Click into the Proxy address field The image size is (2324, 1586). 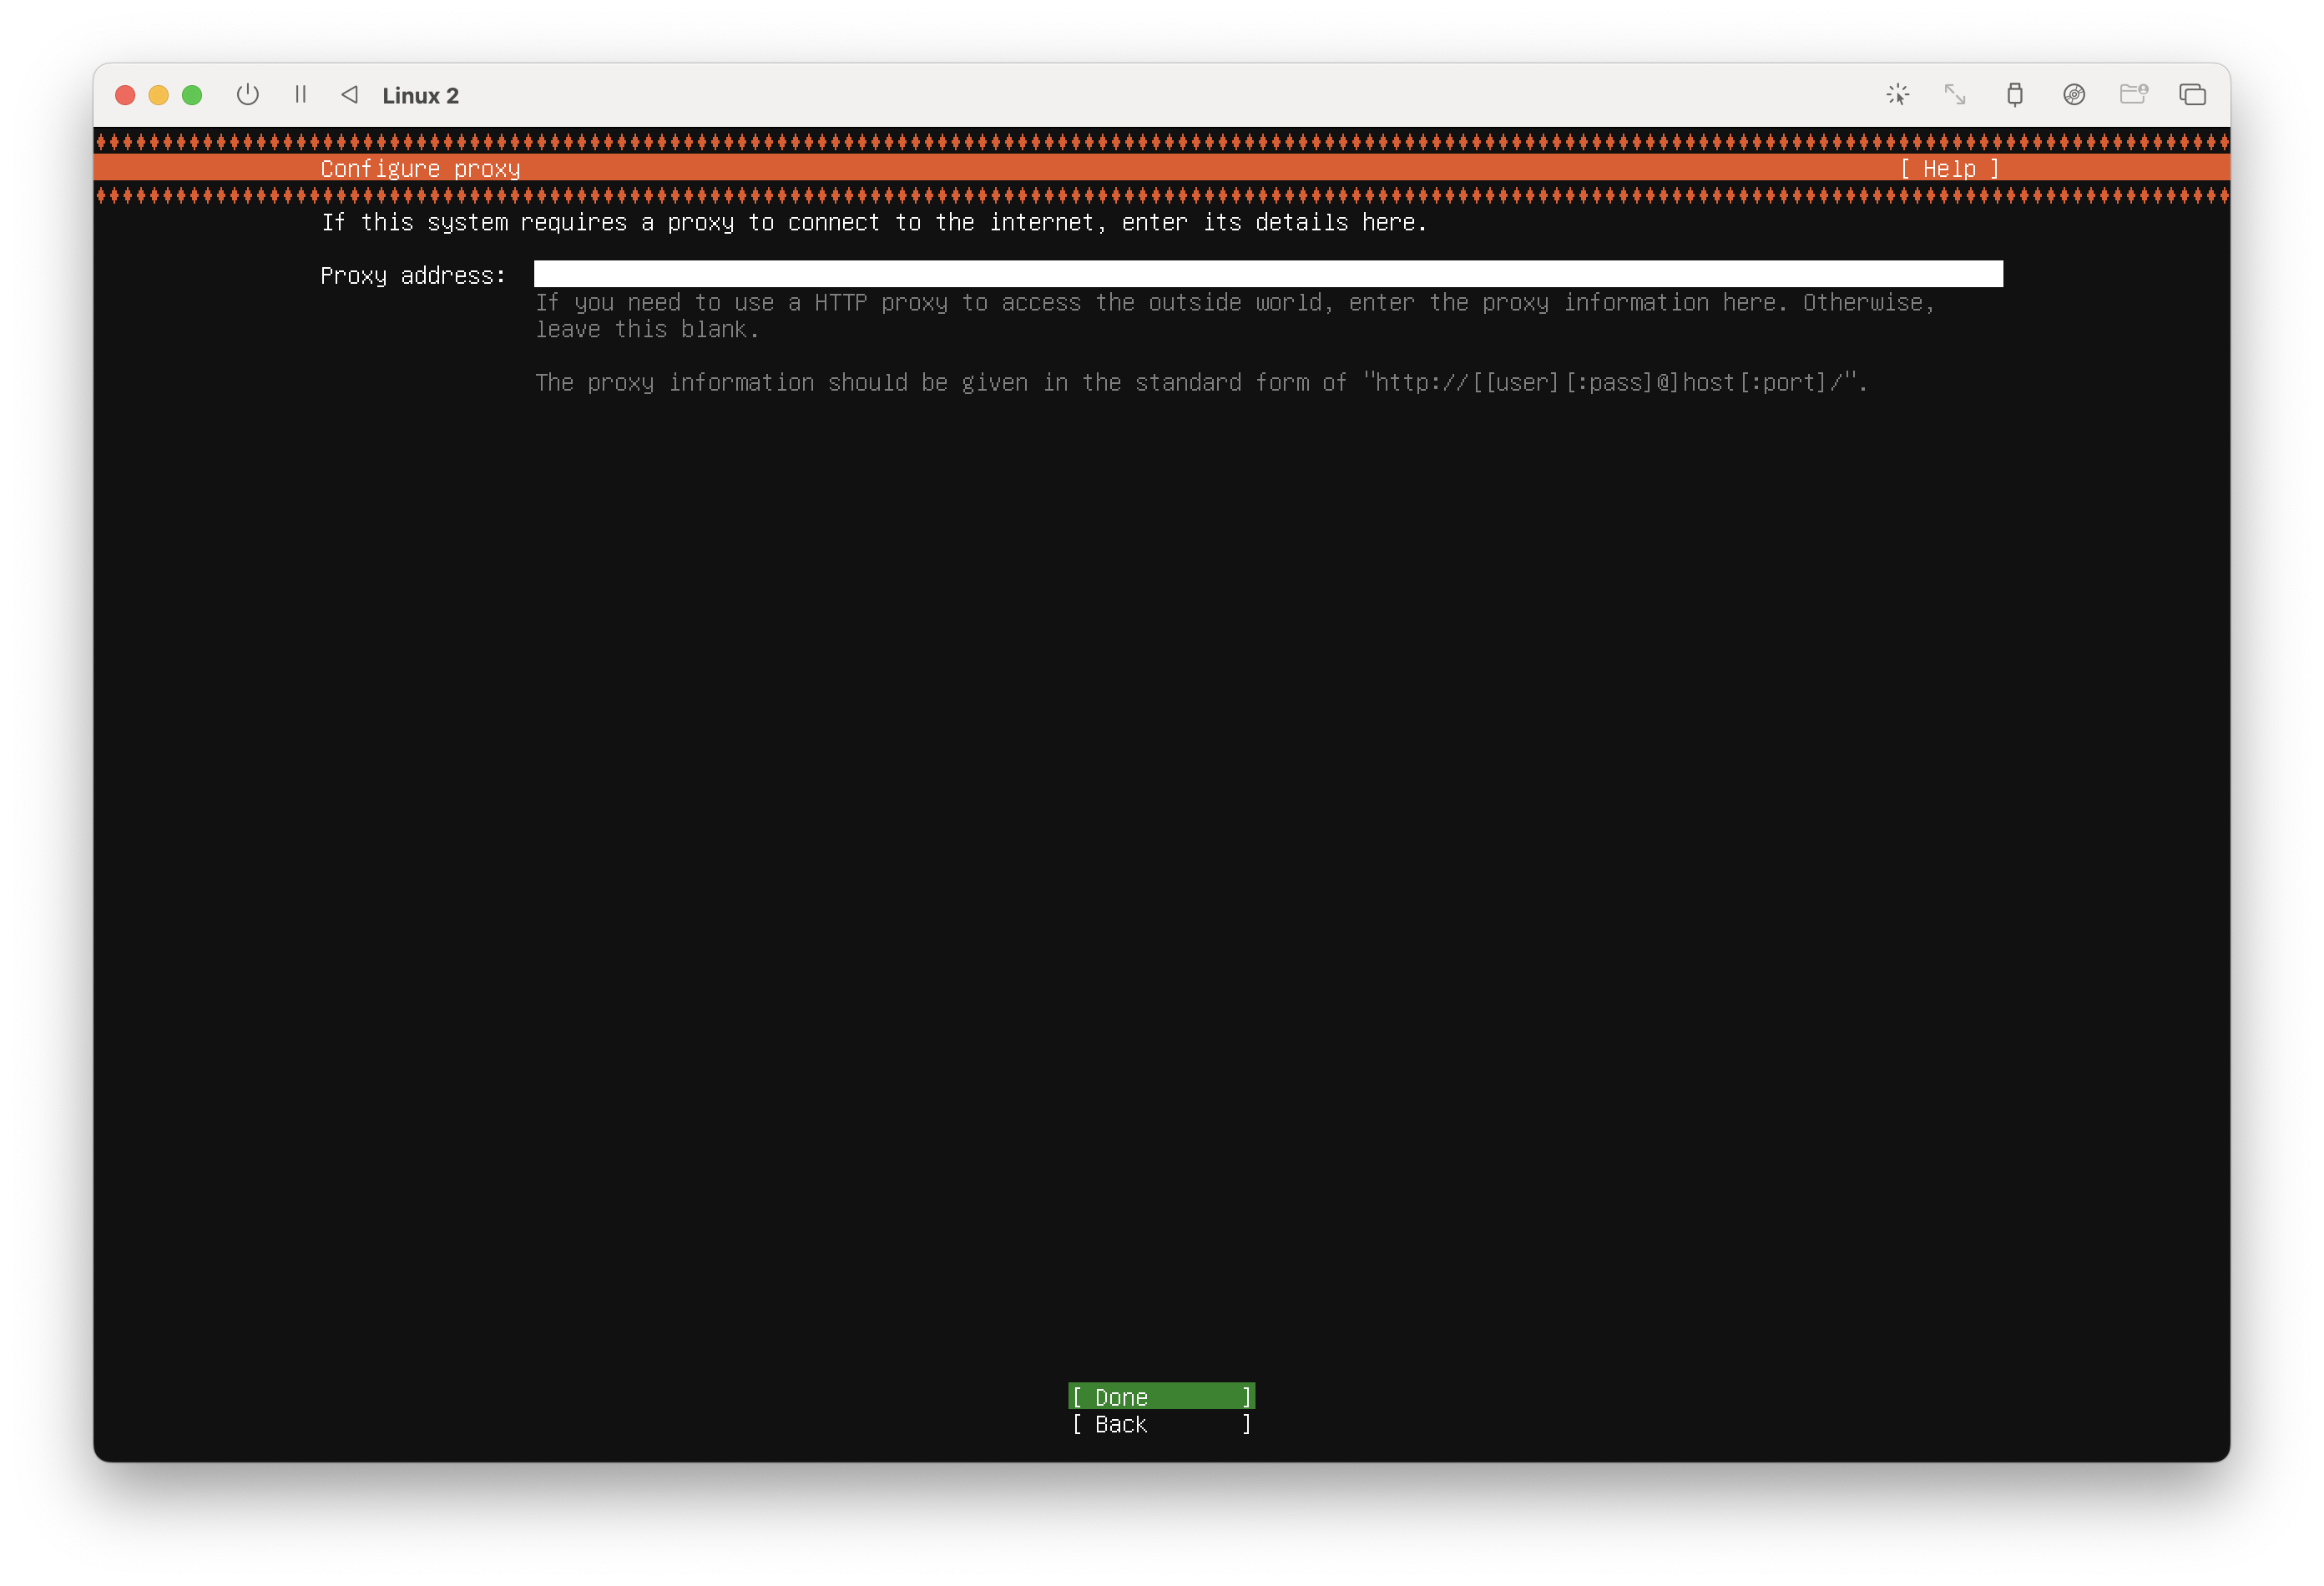pos(1267,274)
